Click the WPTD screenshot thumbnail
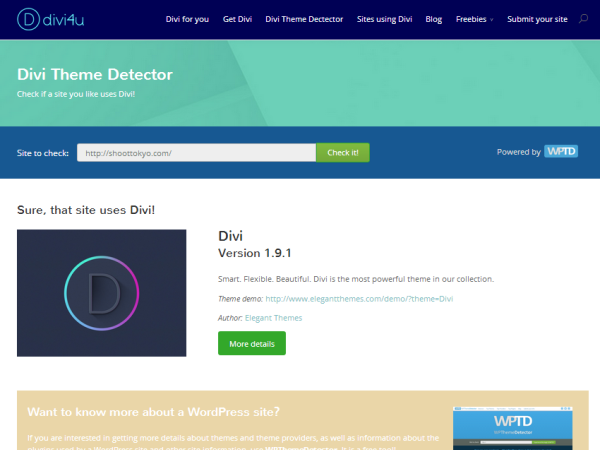This screenshot has width=600, height=450. coord(513,428)
